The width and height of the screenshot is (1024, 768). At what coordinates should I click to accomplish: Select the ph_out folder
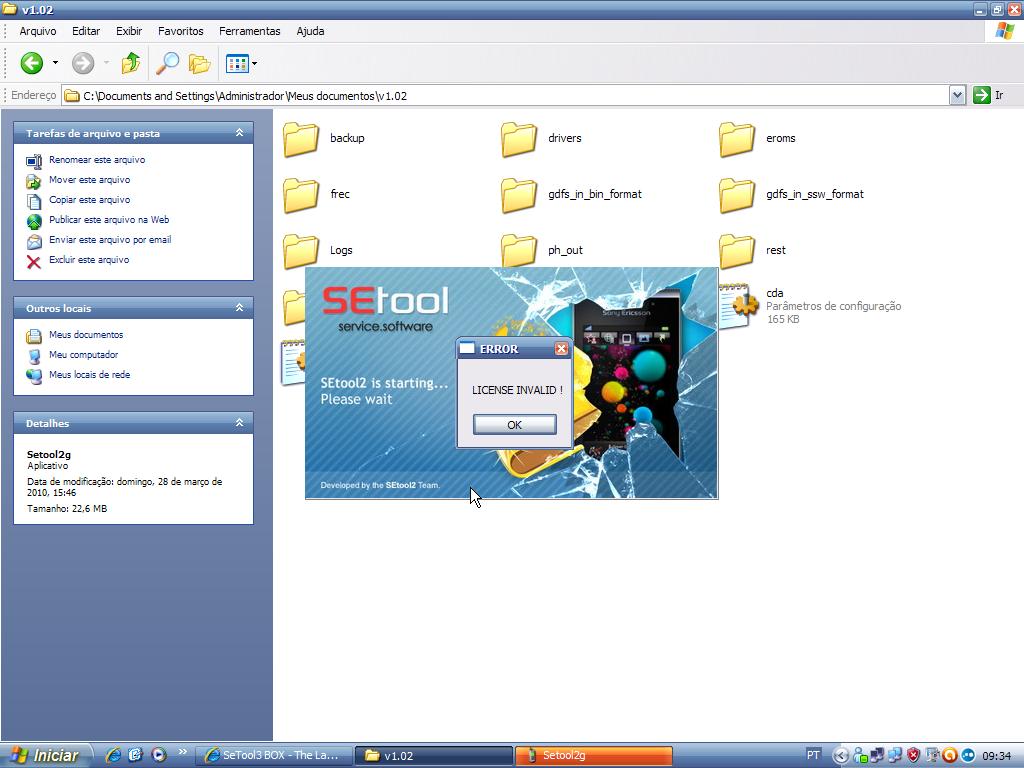point(542,250)
